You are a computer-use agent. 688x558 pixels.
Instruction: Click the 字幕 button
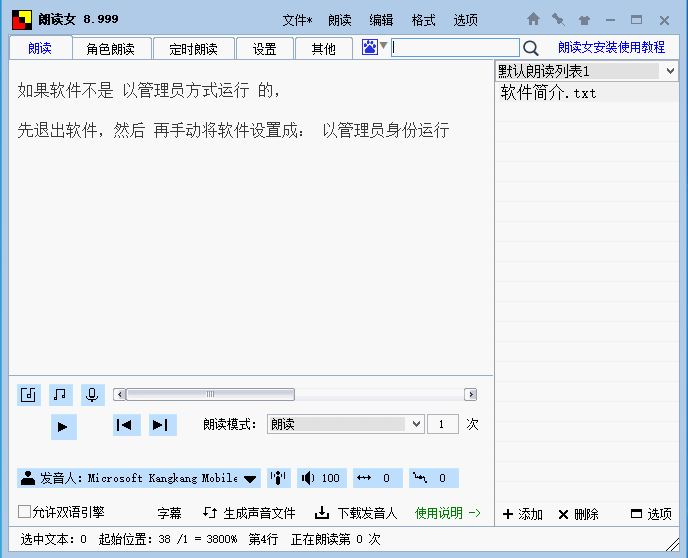169,513
